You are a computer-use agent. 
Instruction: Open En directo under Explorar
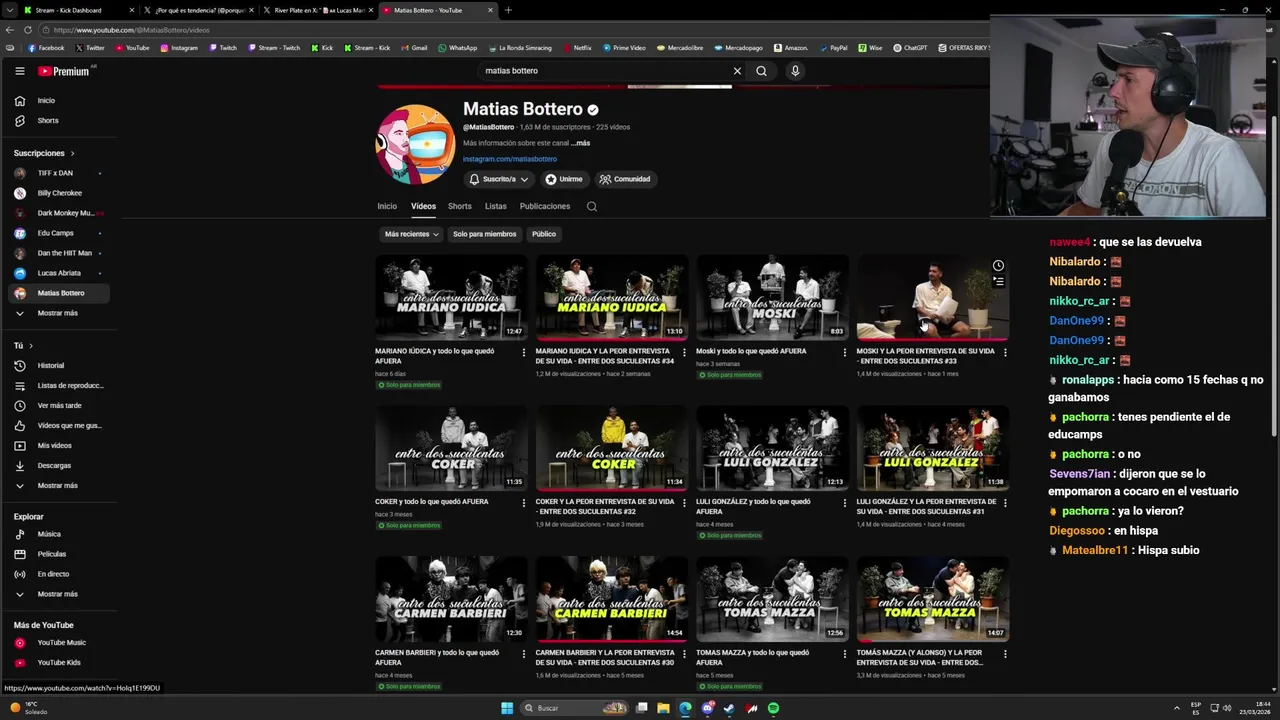(x=59, y=574)
